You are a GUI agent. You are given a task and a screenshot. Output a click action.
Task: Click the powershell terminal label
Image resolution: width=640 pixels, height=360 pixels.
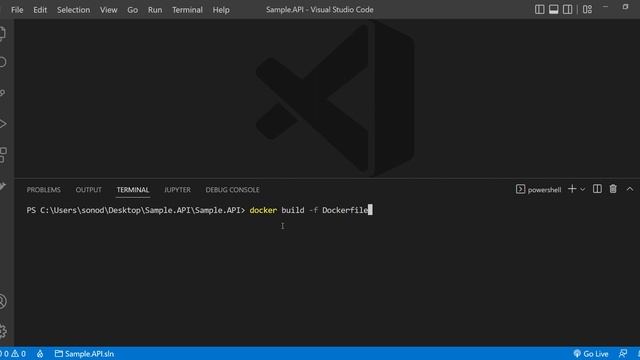(x=538, y=189)
